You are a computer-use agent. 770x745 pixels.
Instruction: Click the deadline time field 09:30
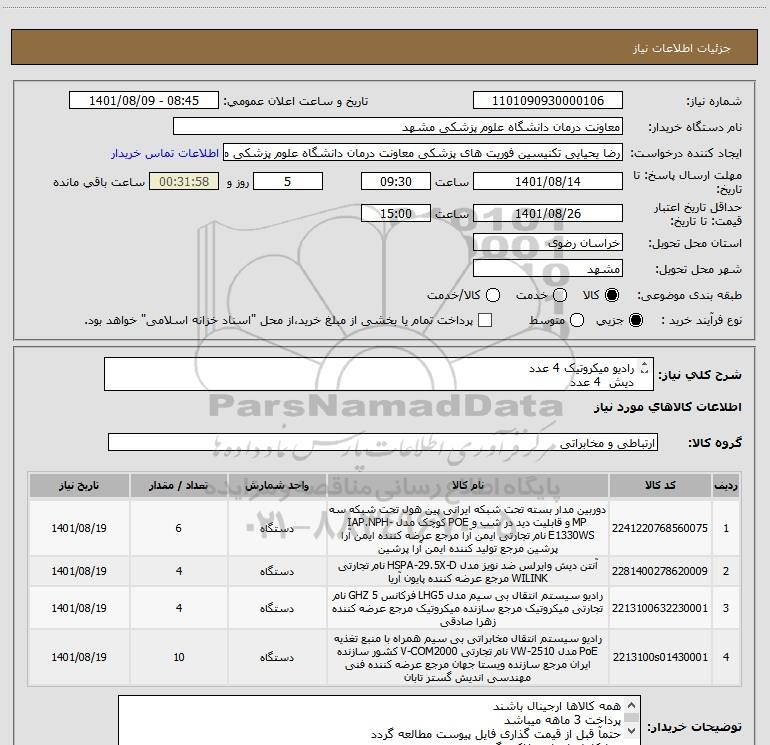[x=396, y=181]
